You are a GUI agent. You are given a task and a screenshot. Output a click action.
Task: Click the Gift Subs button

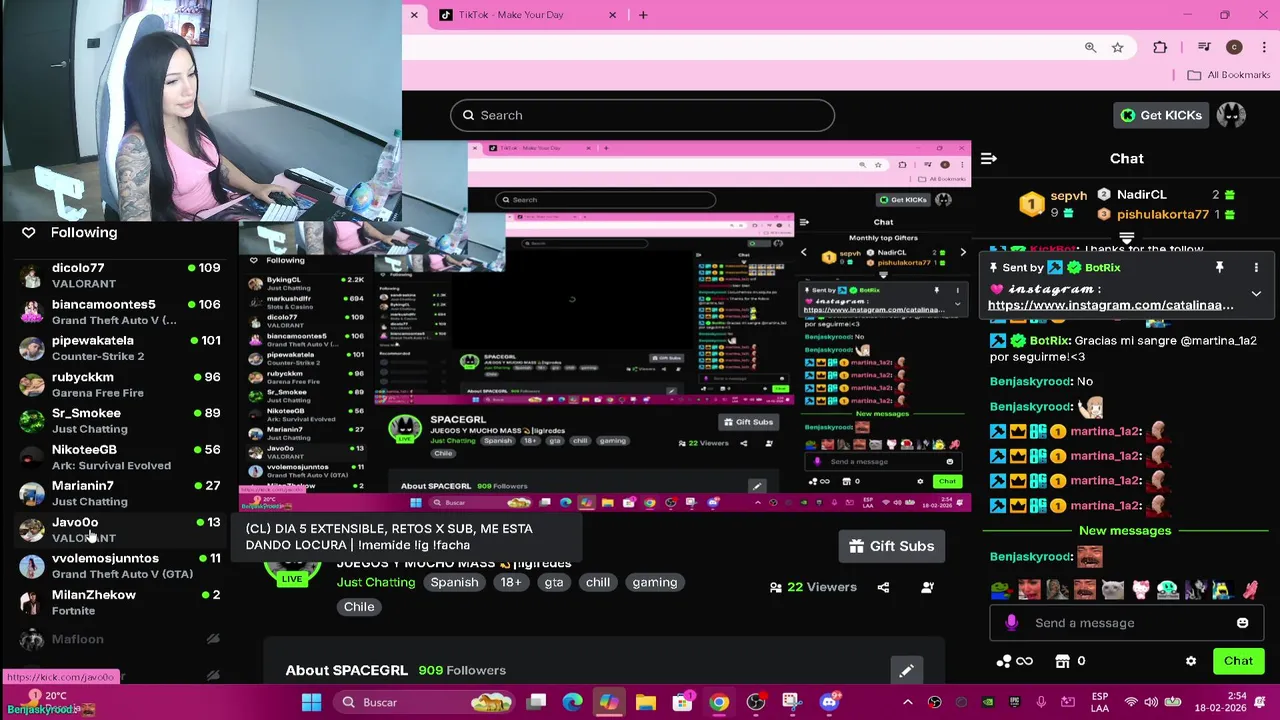pyautogui.click(x=891, y=546)
